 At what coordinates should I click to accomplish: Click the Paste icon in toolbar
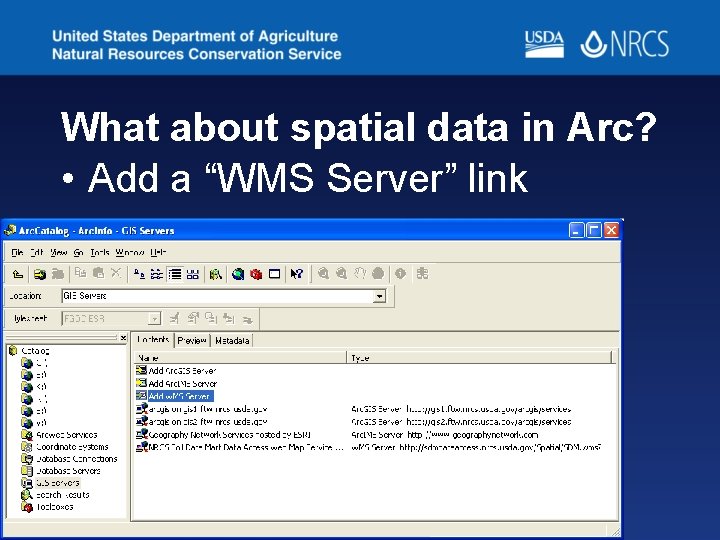98,273
